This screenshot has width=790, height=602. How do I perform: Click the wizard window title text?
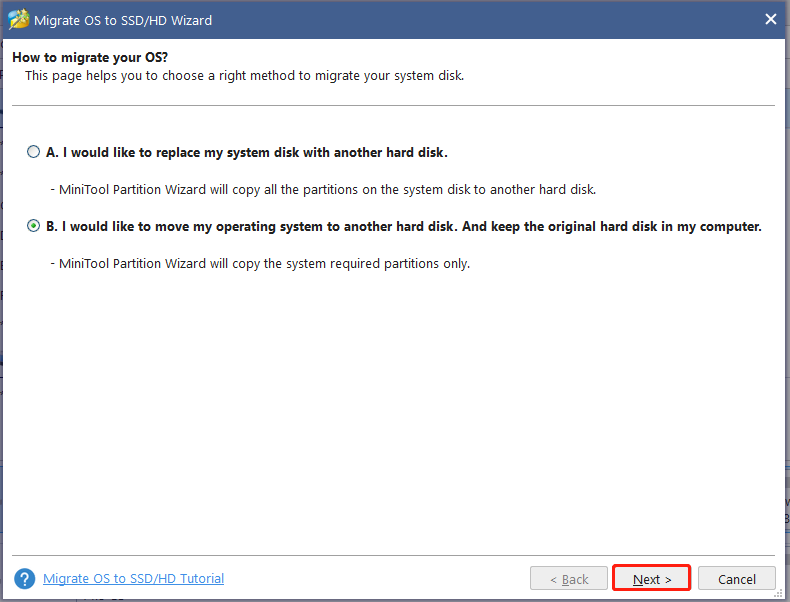click(x=123, y=20)
